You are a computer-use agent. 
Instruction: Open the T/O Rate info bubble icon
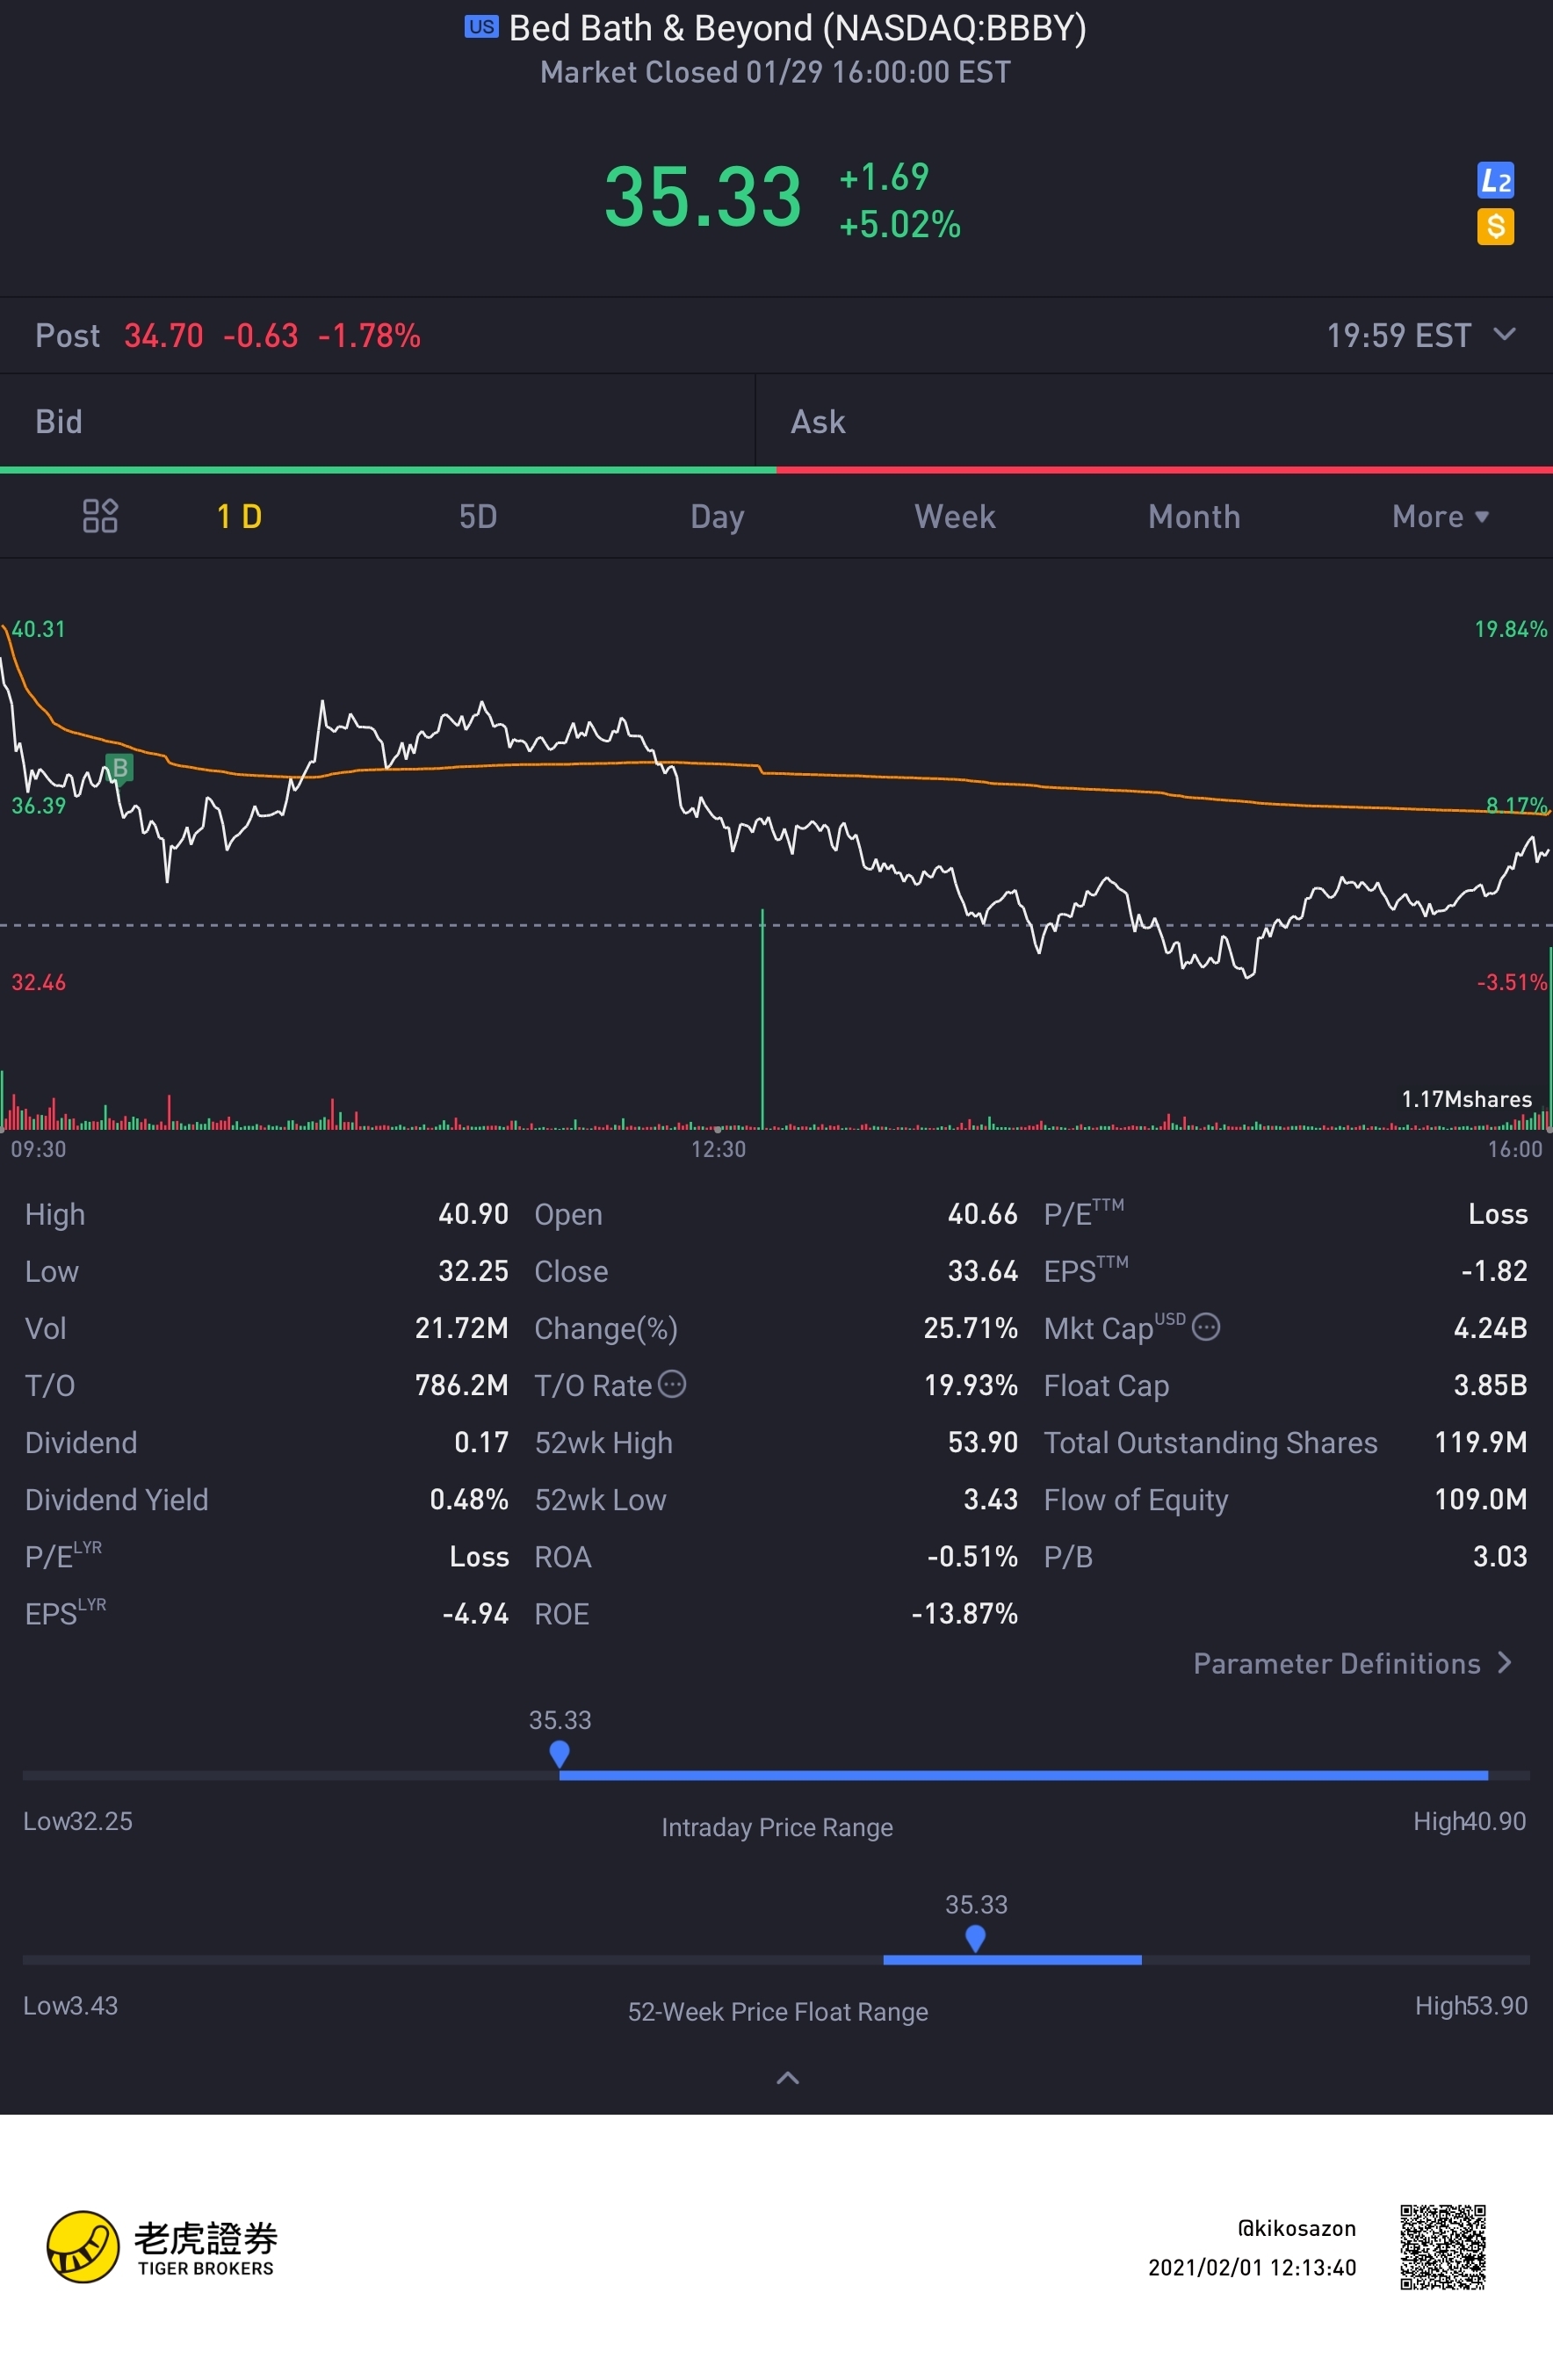click(672, 1384)
